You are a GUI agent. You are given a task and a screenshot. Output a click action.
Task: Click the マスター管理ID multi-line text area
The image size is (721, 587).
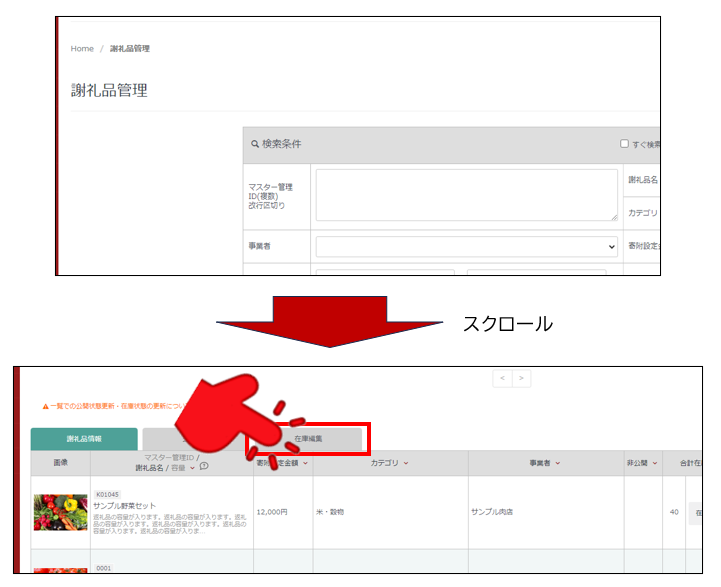pyautogui.click(x=467, y=194)
